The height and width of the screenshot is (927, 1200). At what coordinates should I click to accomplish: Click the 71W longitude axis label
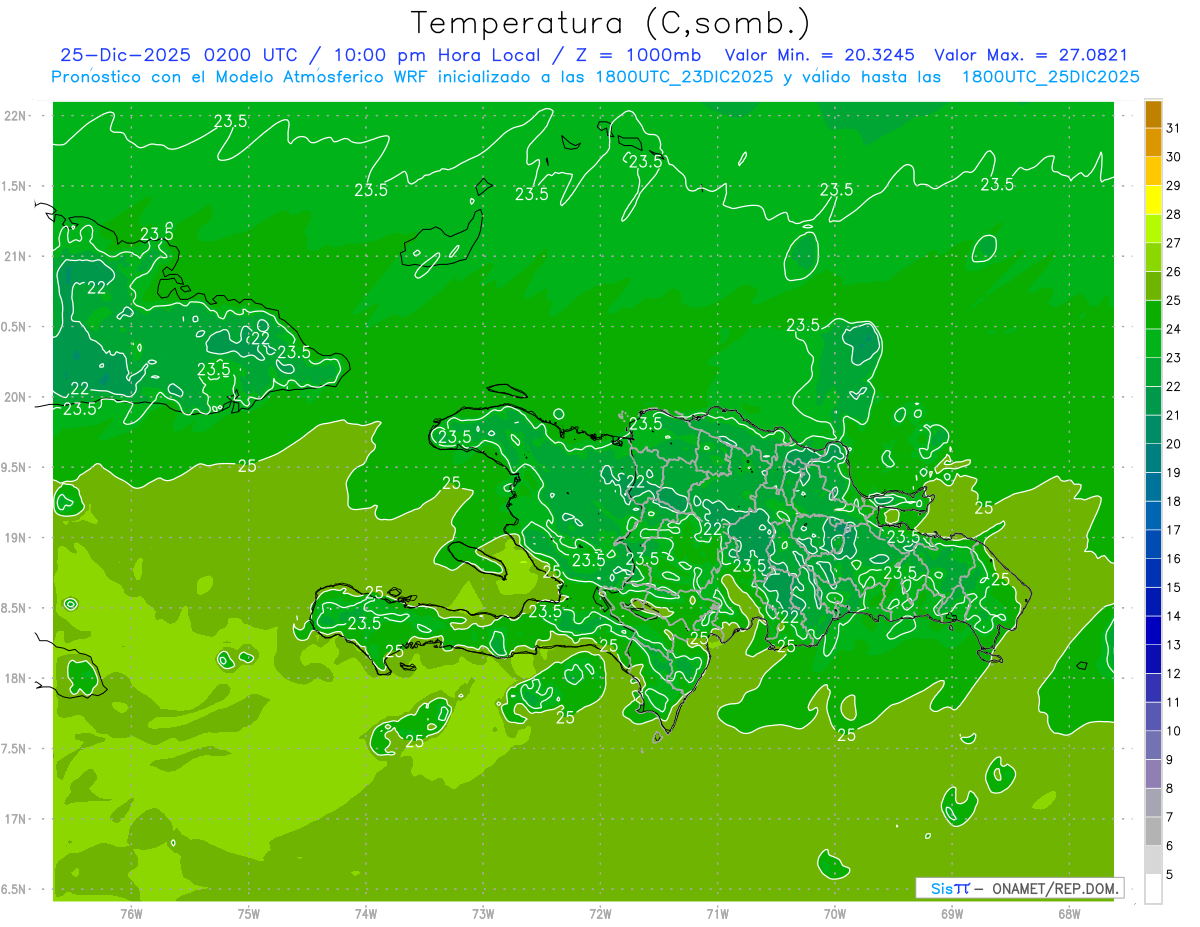717,913
